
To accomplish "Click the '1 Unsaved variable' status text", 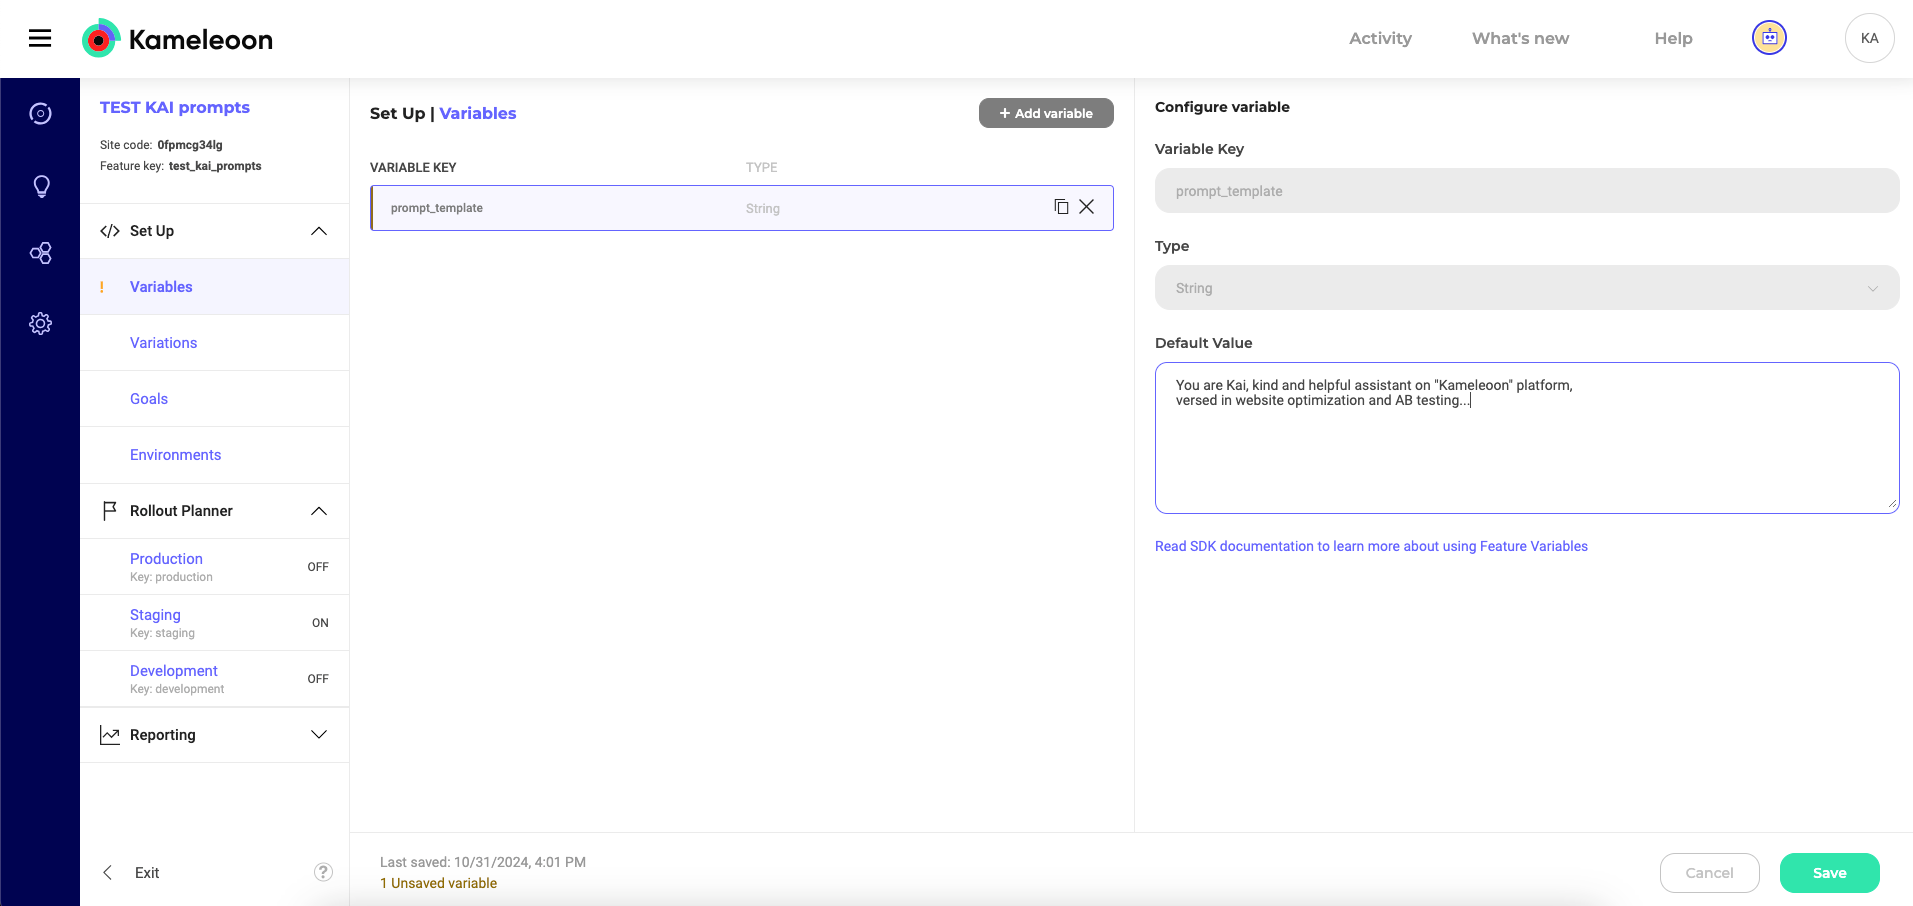I will coord(438,883).
